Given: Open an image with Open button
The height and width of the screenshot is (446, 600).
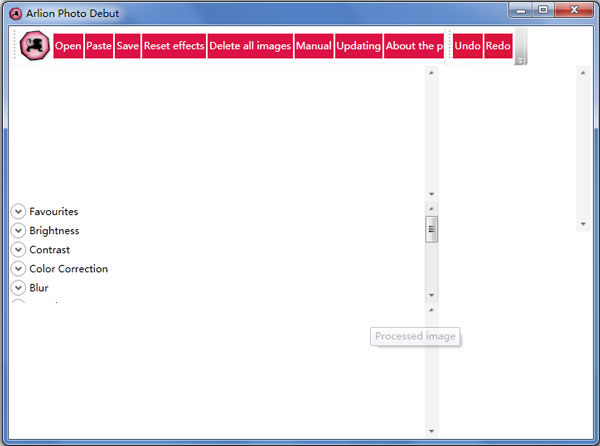Looking at the screenshot, I should coord(68,46).
